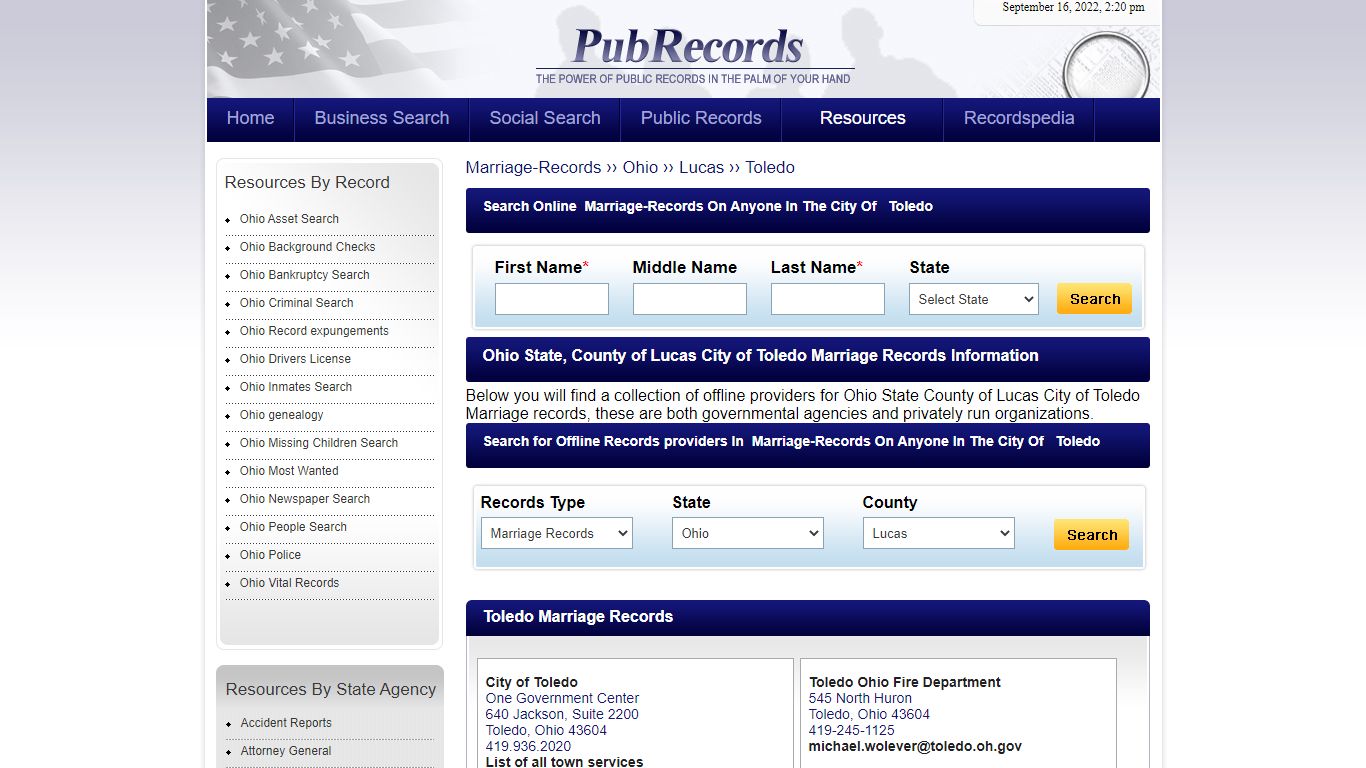Select Toledo Ohio Fire Department title
1366x768 pixels.
pyautogui.click(x=905, y=682)
